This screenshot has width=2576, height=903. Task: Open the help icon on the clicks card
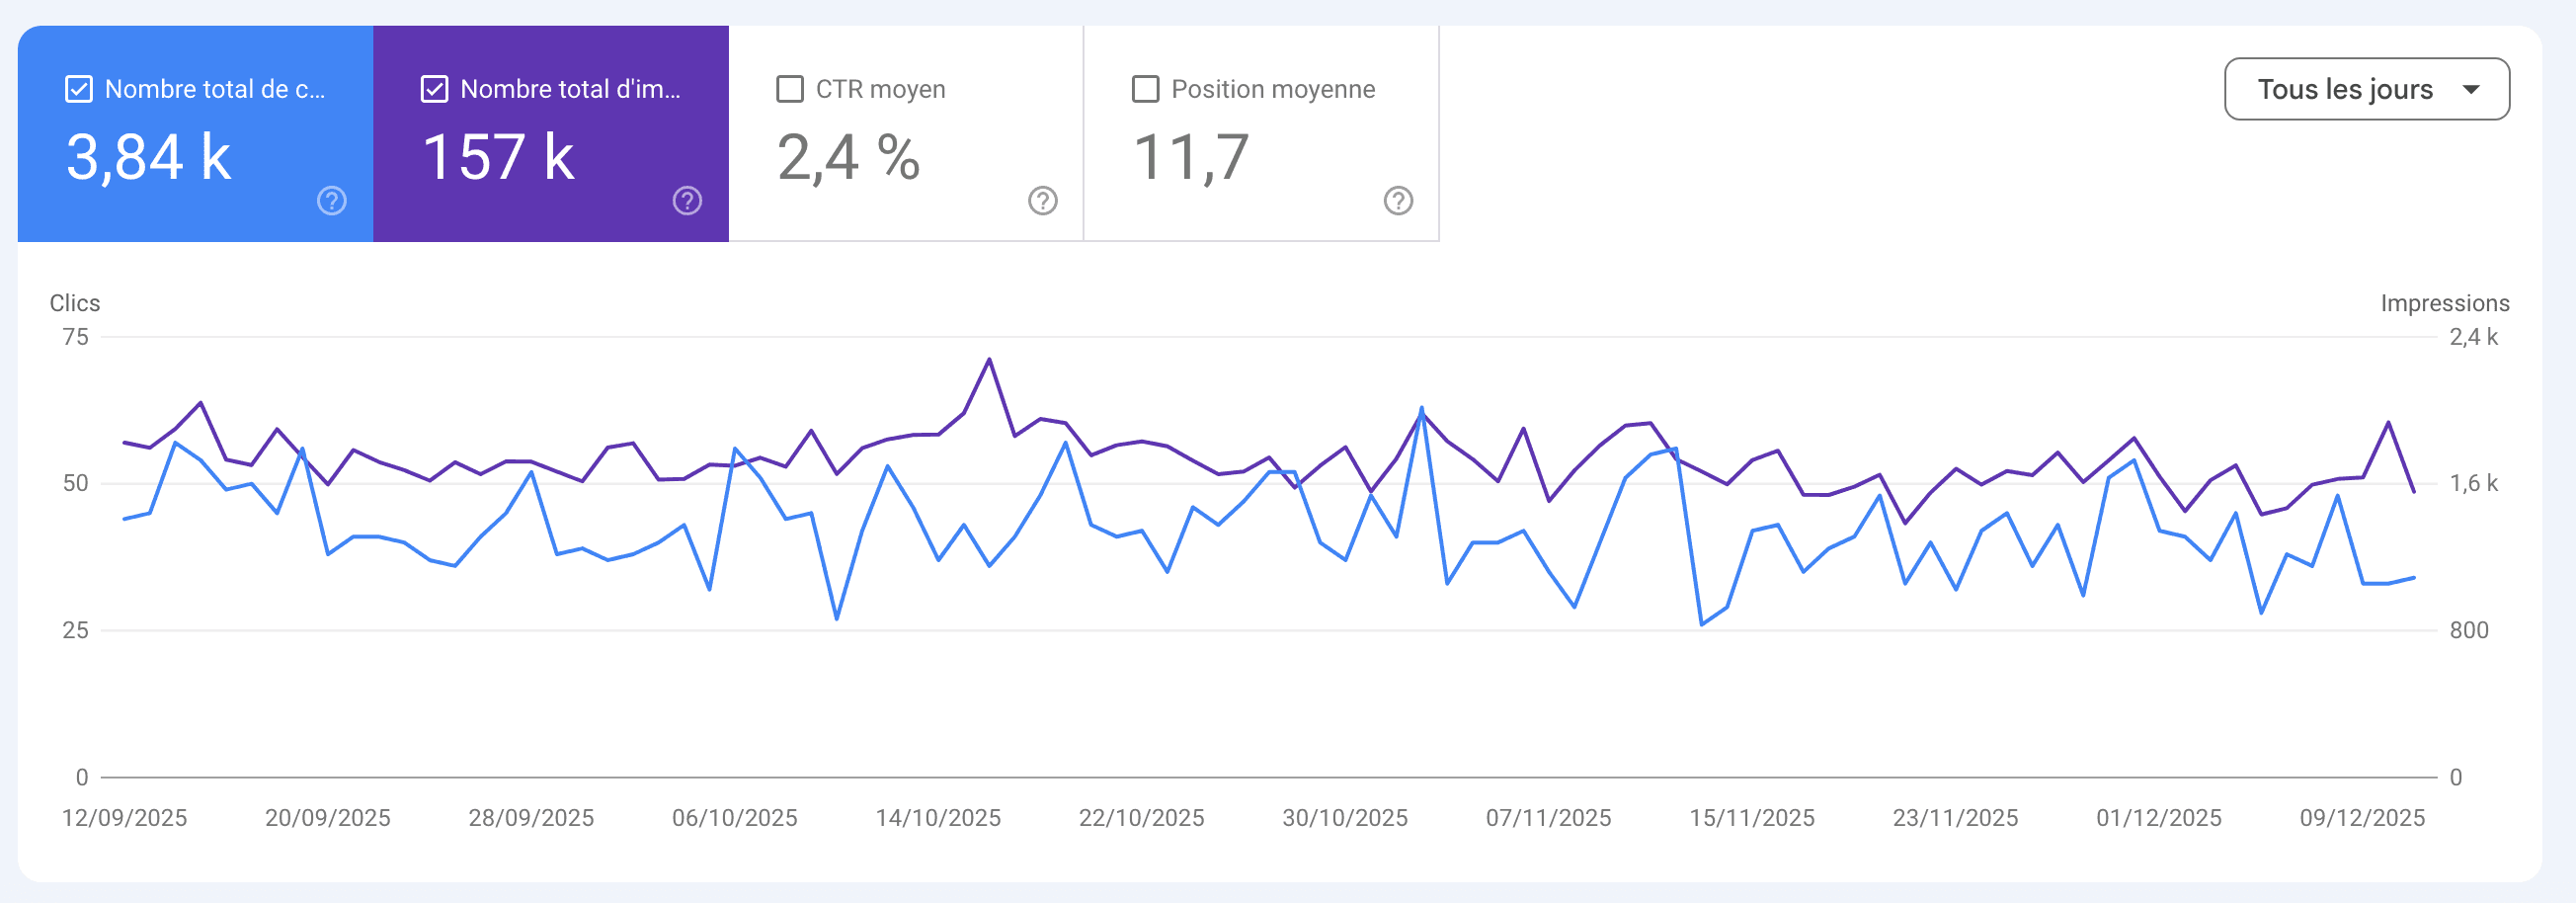tap(330, 201)
